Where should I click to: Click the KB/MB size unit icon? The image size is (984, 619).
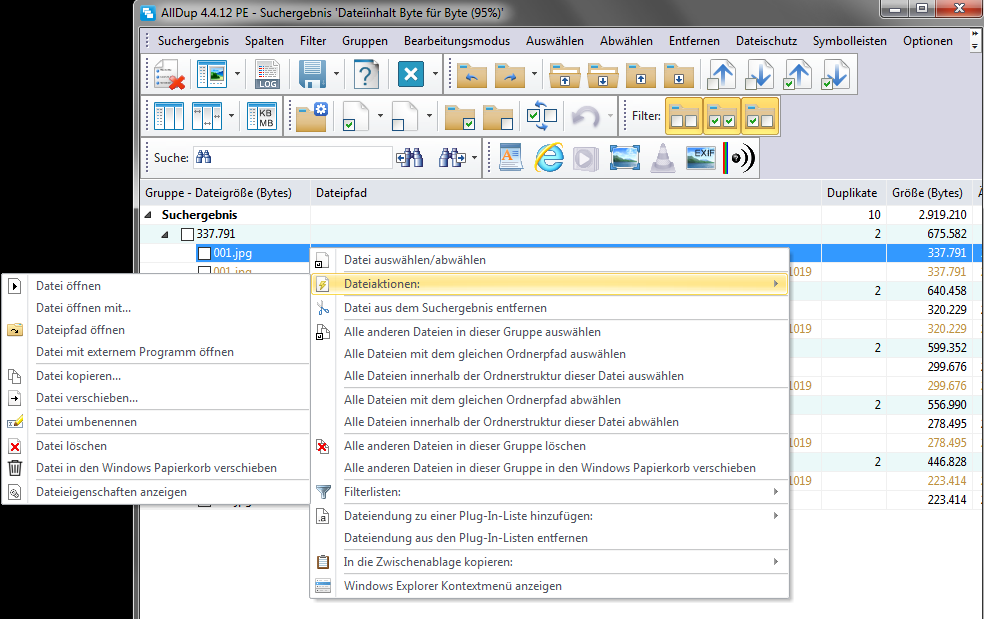(x=265, y=117)
